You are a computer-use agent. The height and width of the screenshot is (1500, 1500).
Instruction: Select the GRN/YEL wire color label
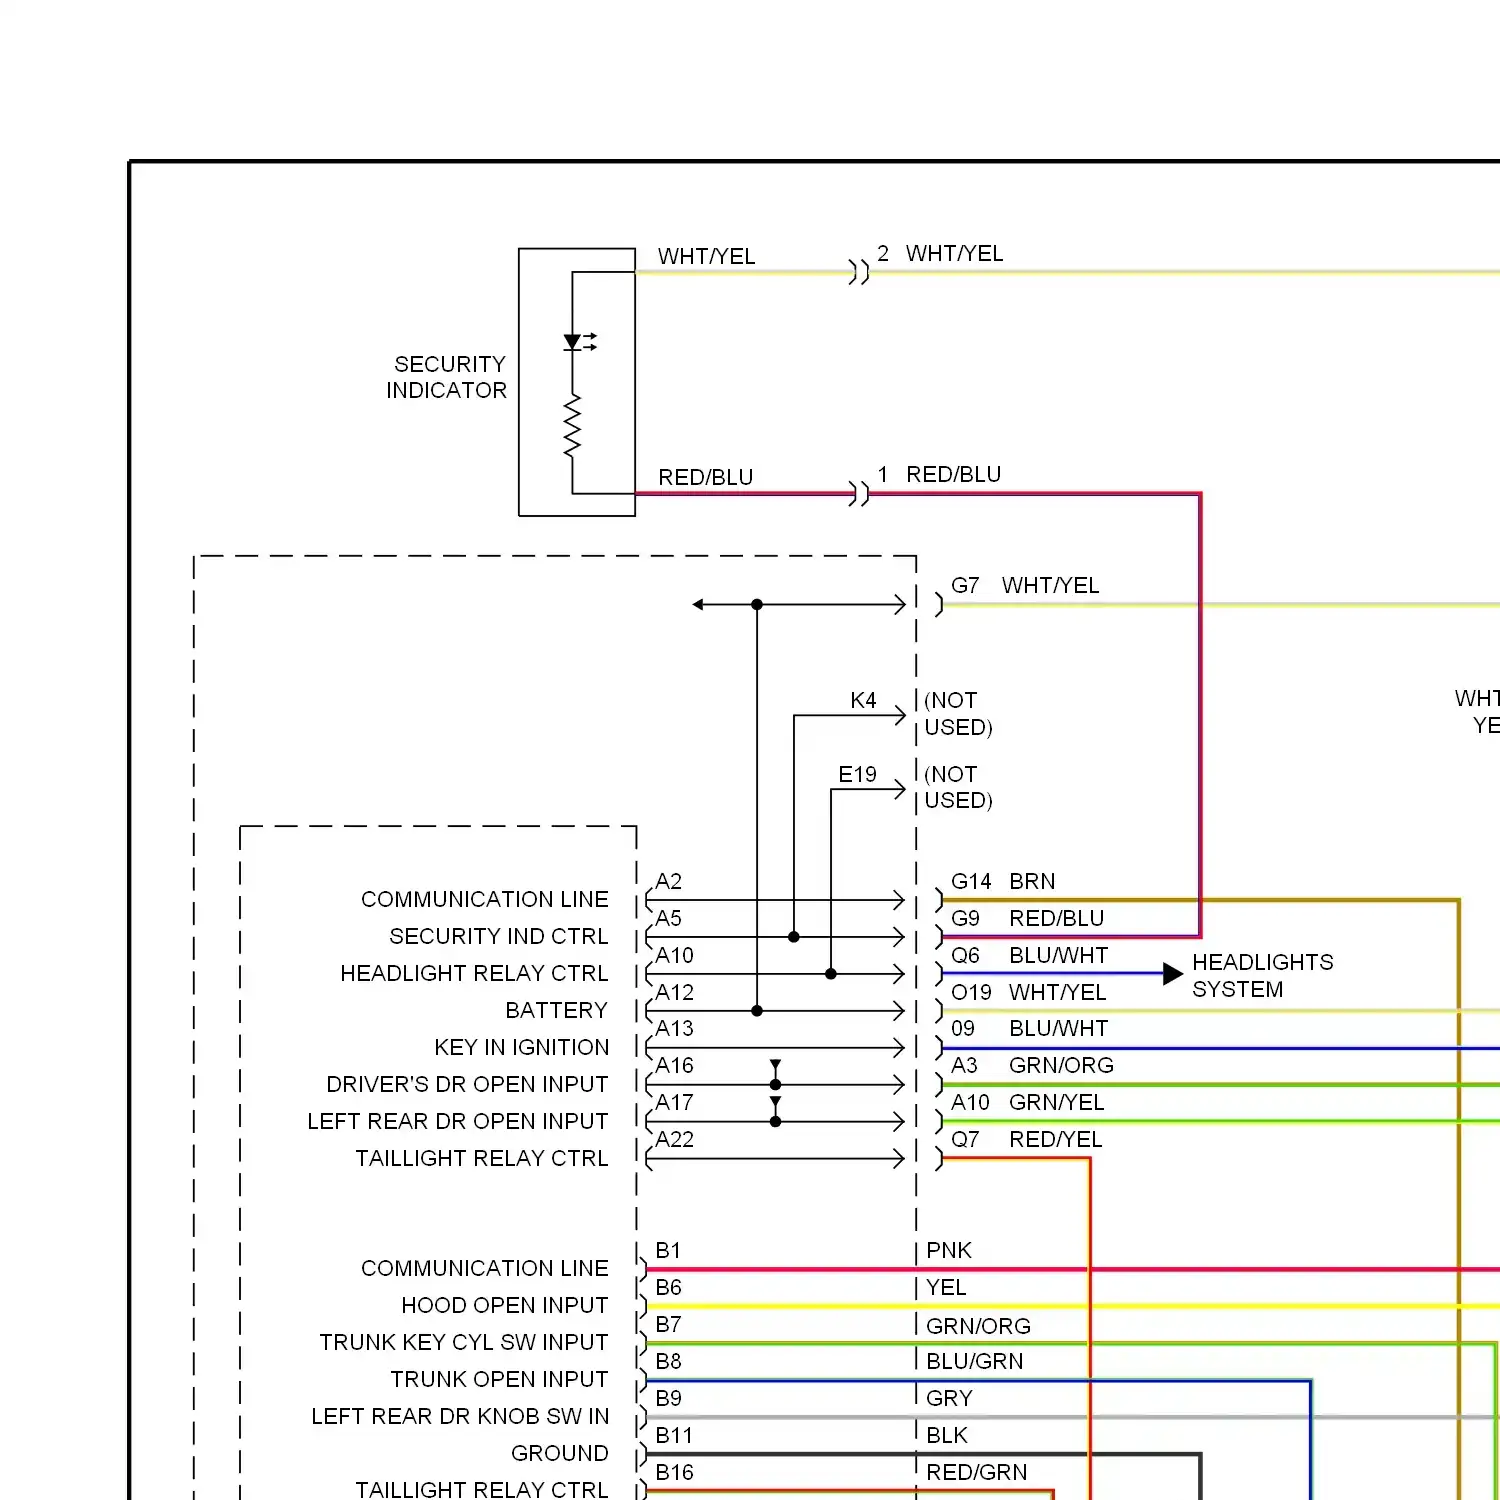pyautogui.click(x=1056, y=1102)
